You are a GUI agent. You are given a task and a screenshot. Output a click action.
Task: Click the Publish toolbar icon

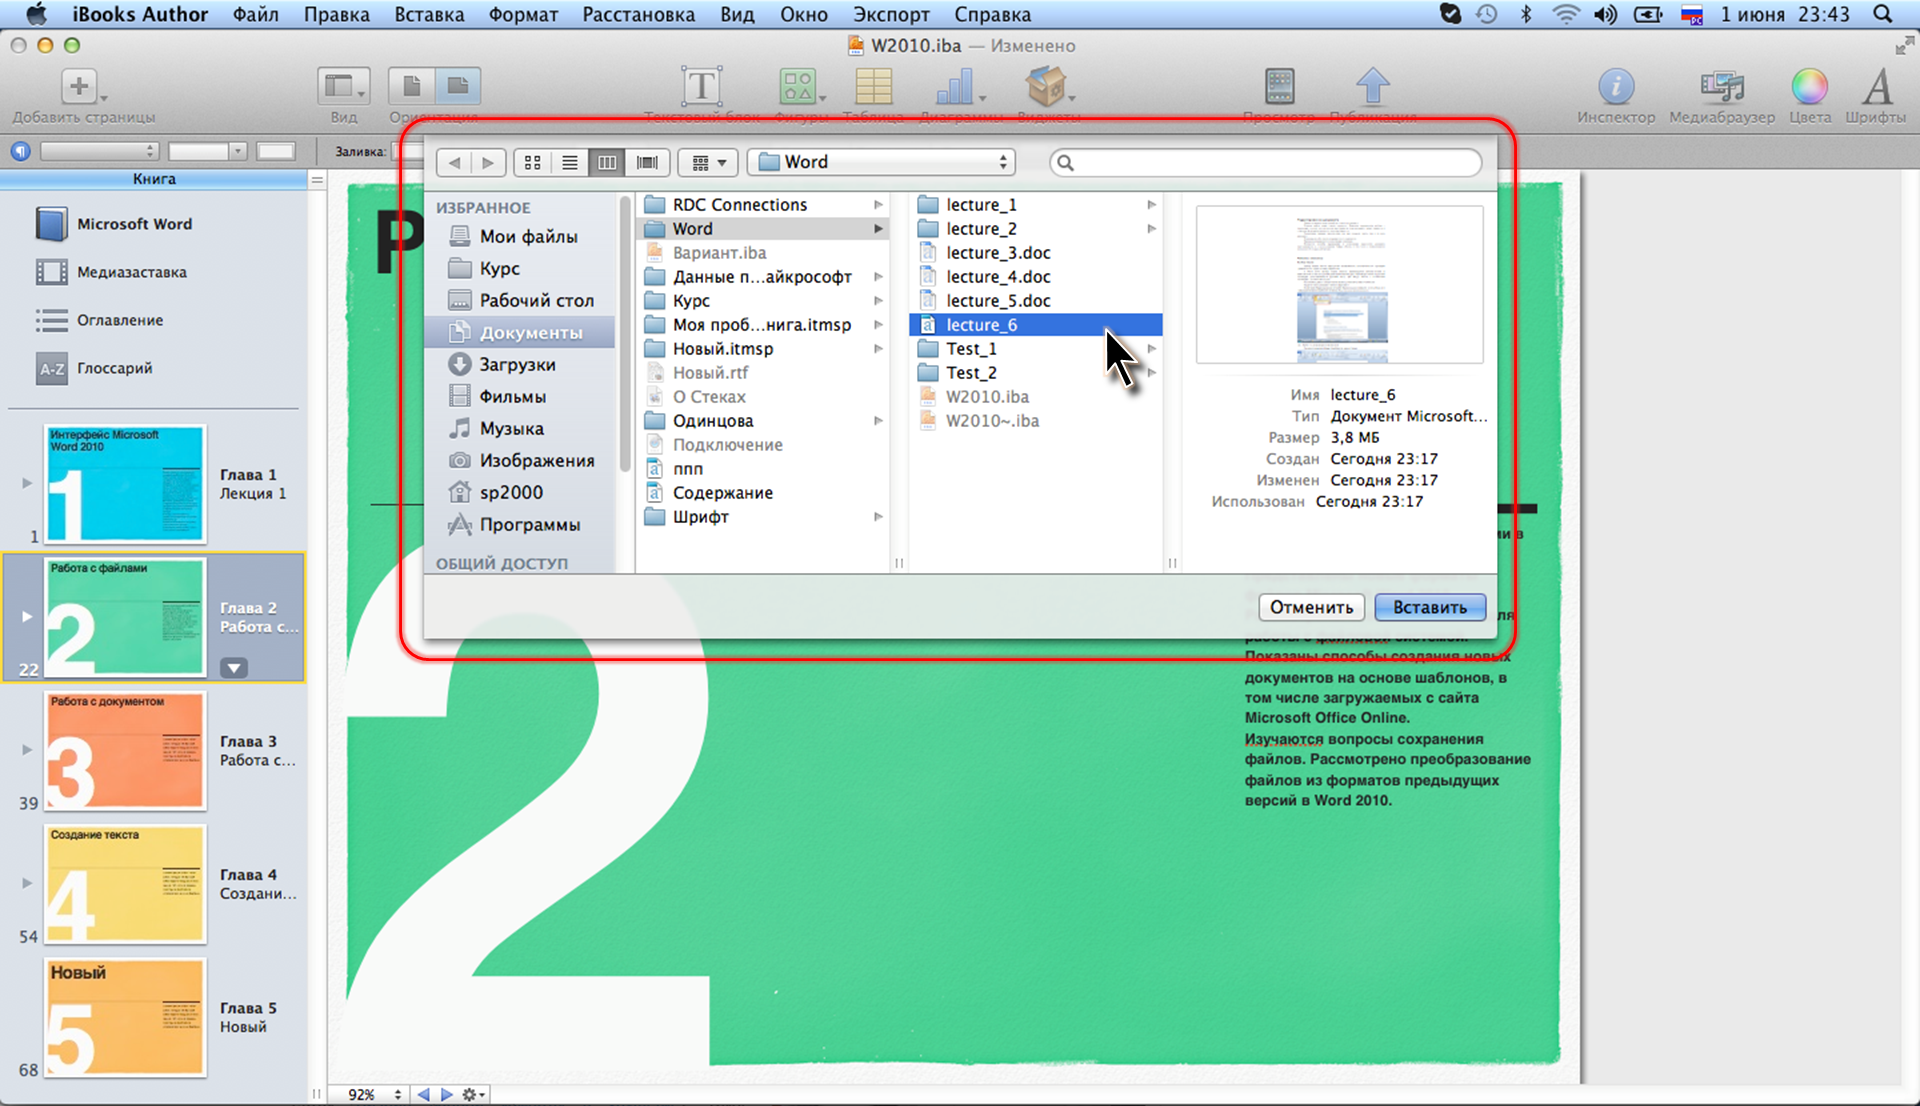point(1372,86)
